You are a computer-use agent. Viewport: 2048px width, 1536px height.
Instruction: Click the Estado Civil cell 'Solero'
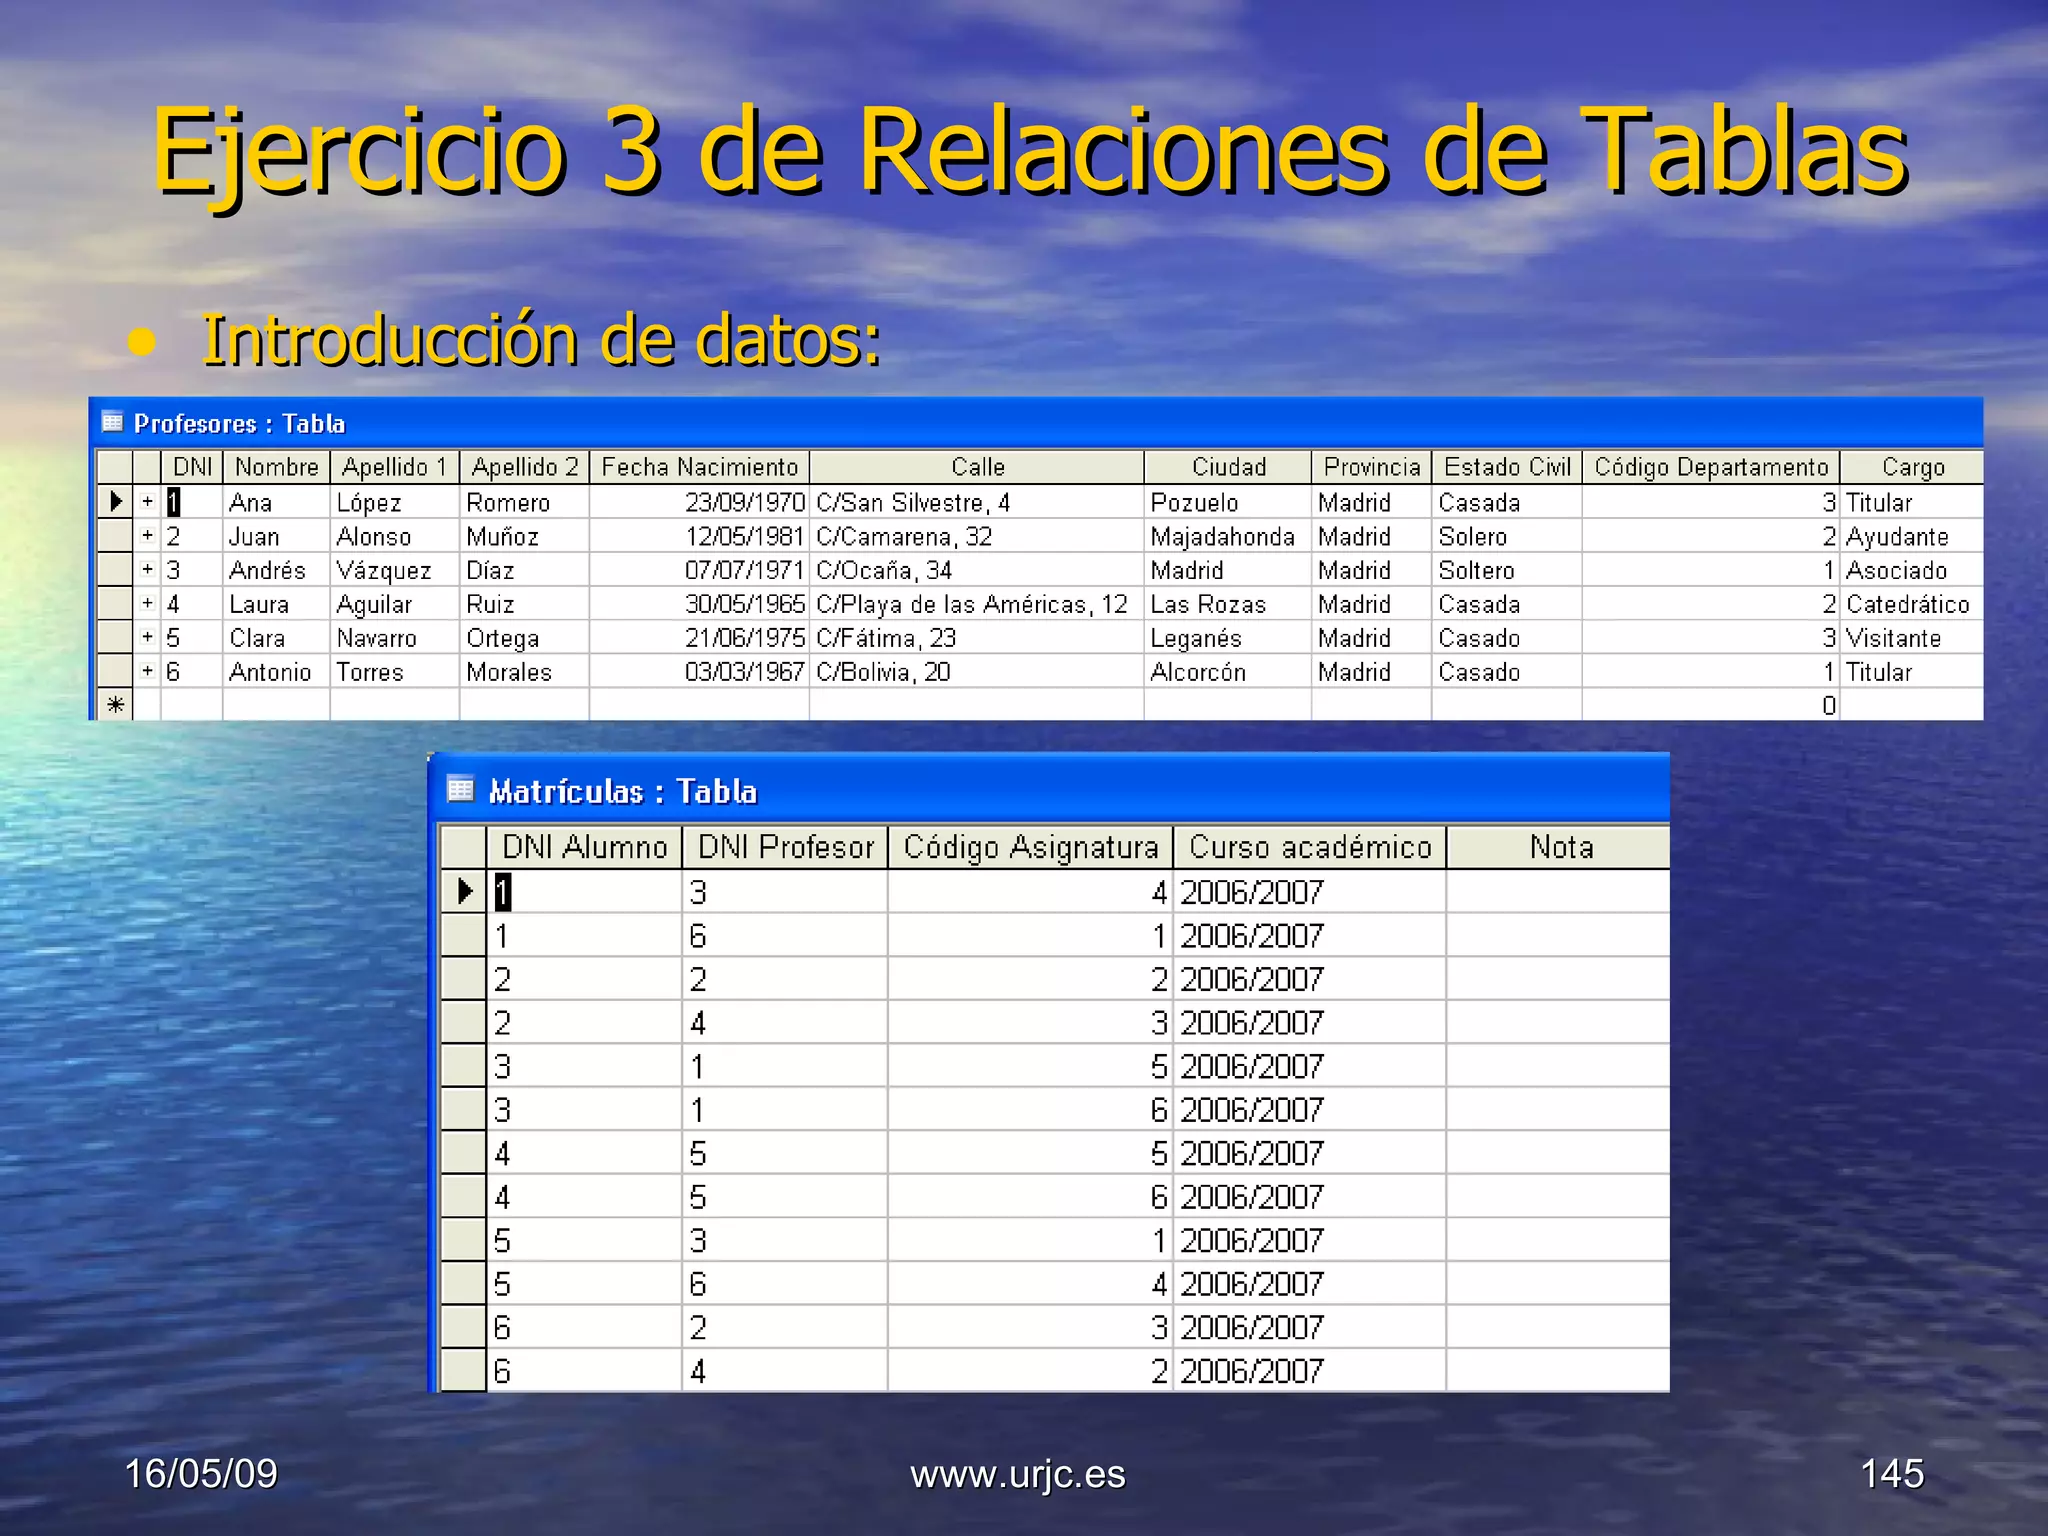(x=1507, y=536)
